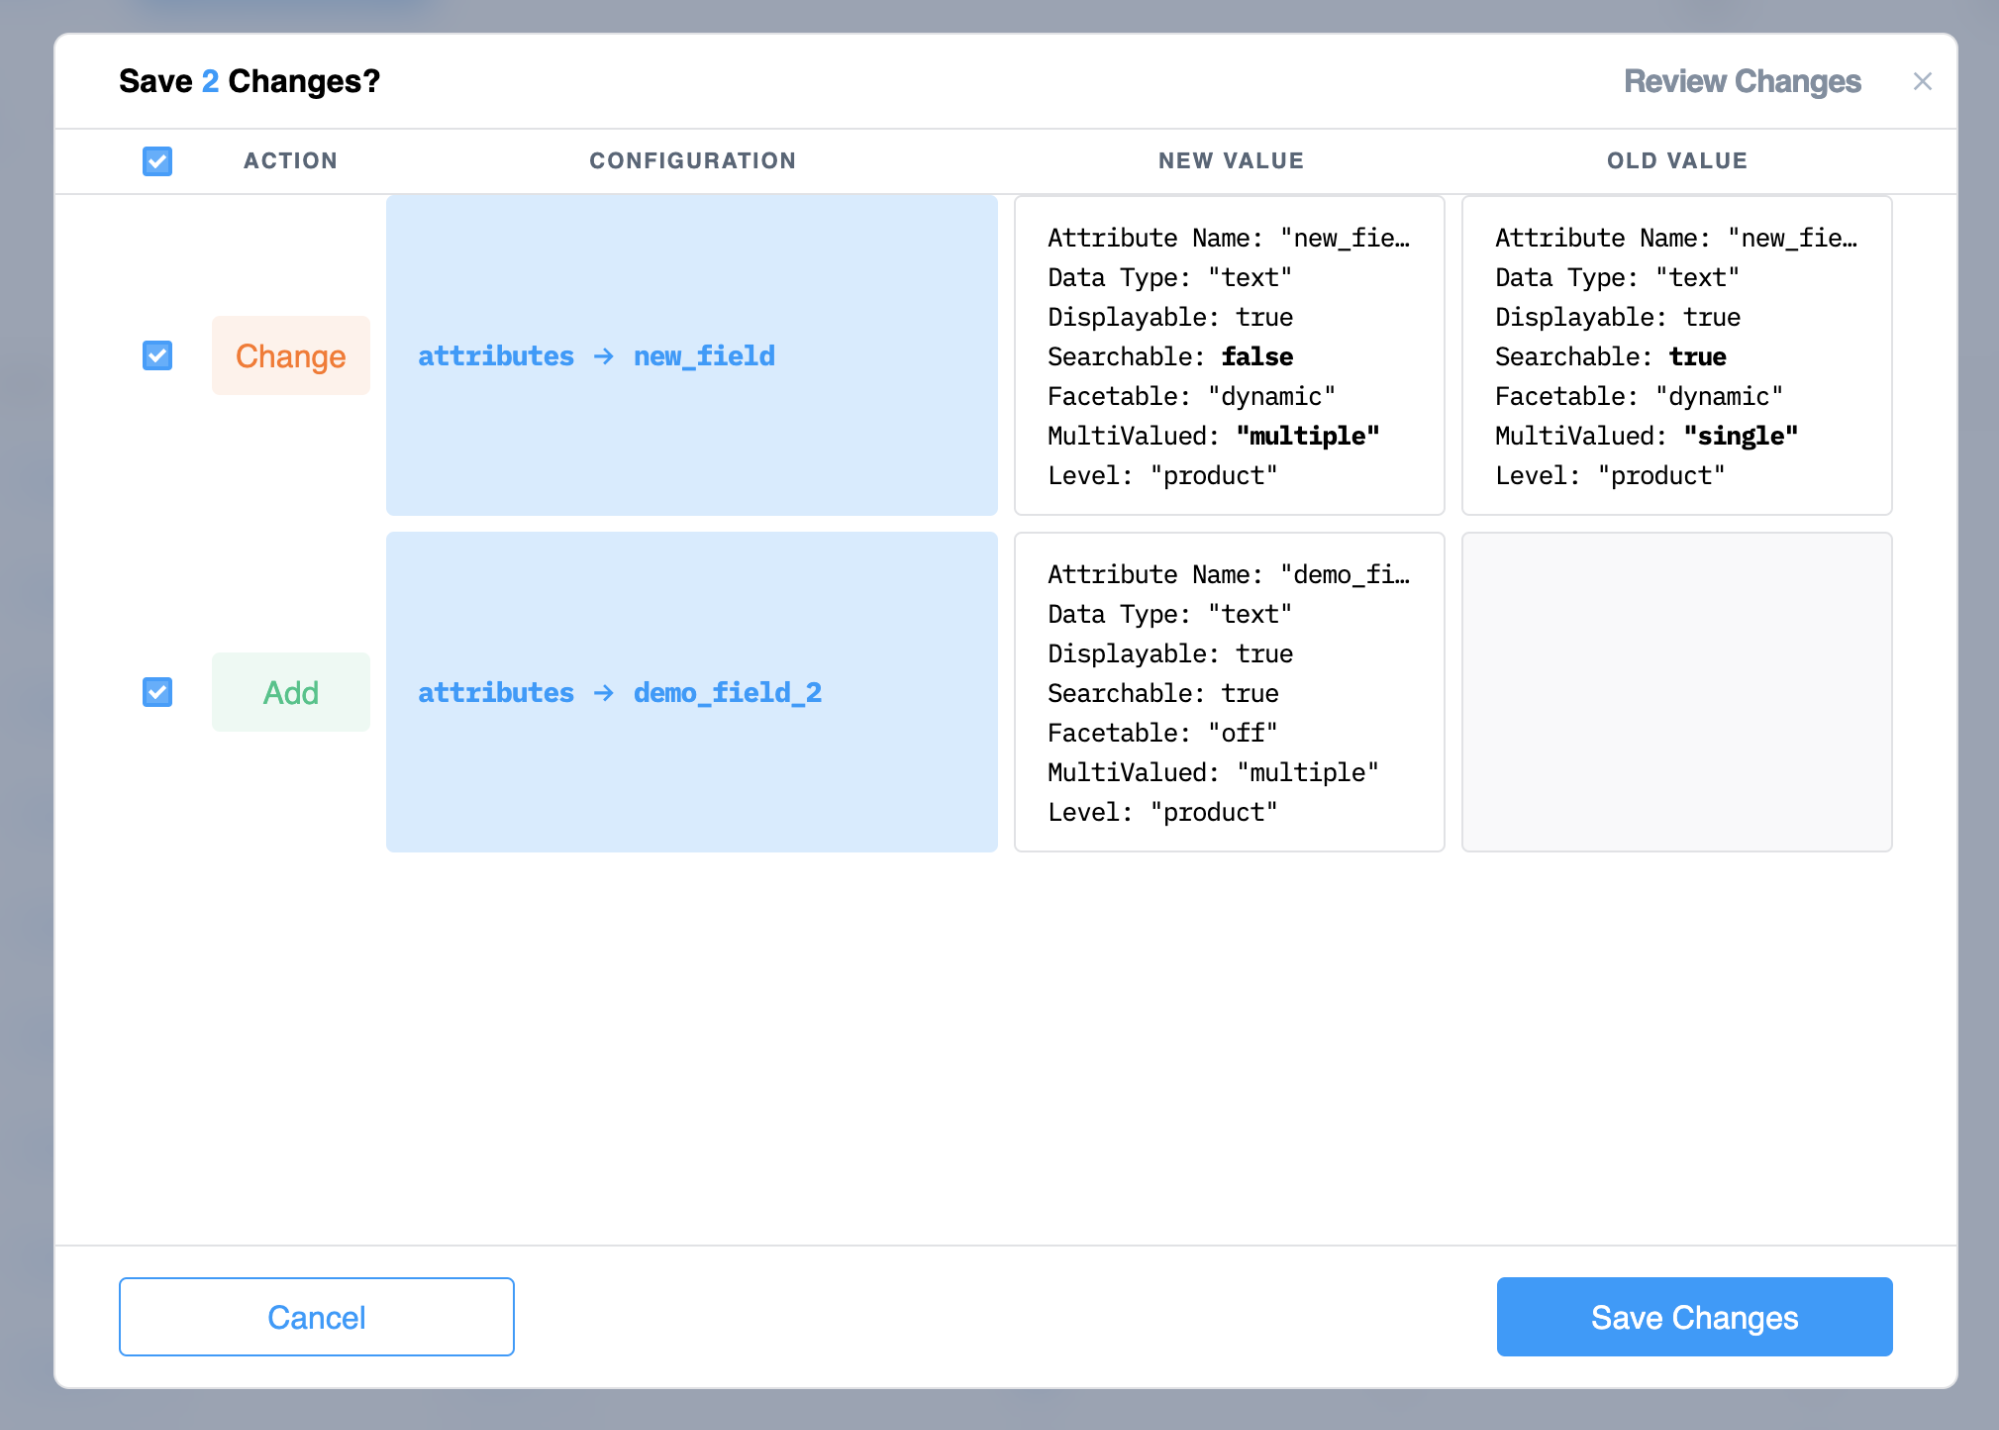This screenshot has width=1999, height=1430.
Task: Click the empty Old Value panel for demo_field_2
Action: coord(1676,692)
